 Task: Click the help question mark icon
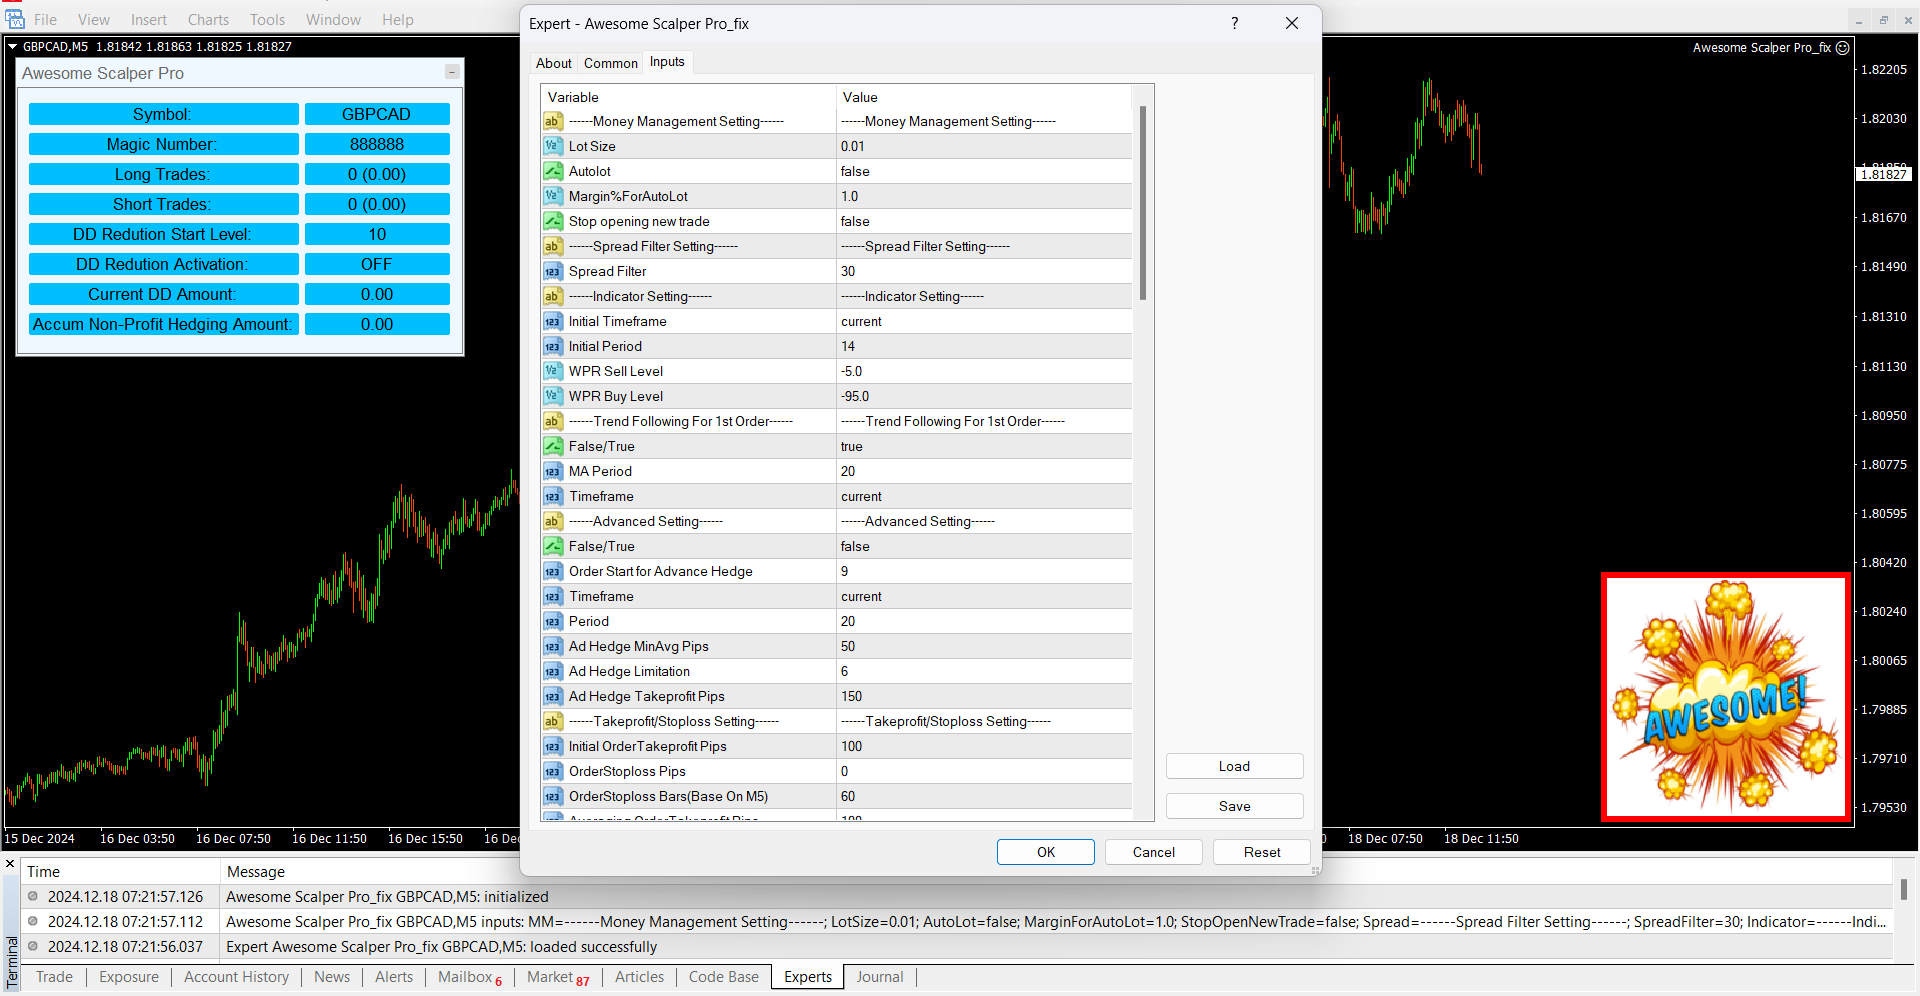click(1234, 23)
